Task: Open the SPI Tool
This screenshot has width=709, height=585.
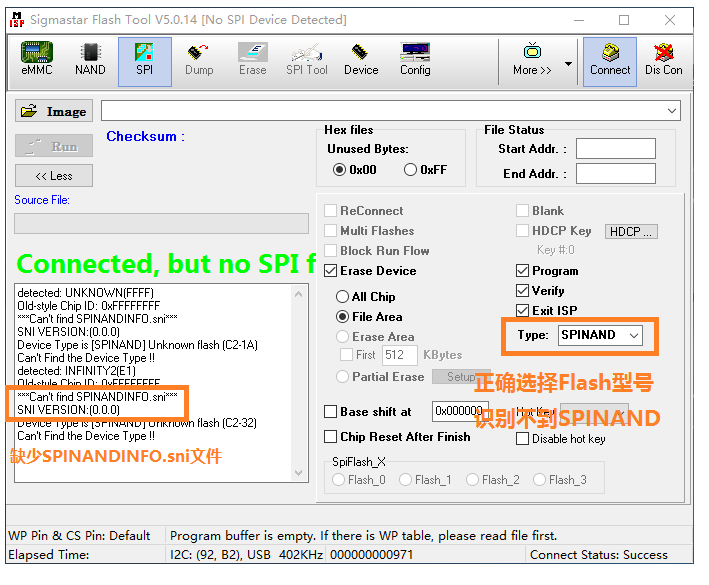Action: coord(307,61)
